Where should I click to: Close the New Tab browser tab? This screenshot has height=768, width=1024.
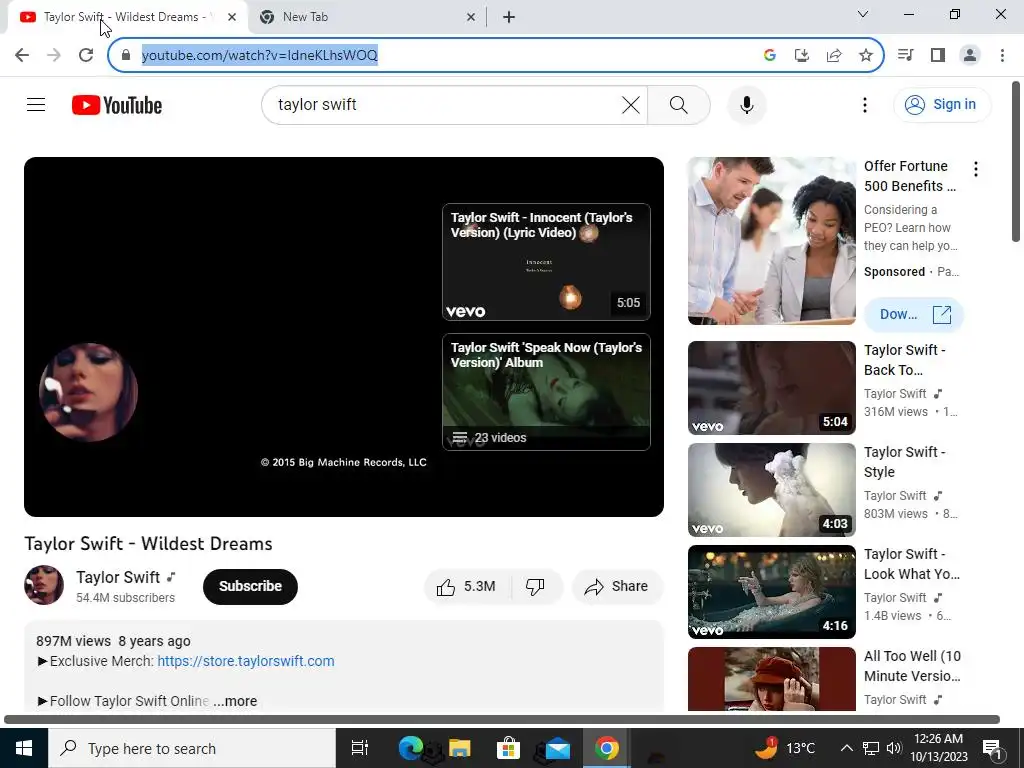(471, 17)
